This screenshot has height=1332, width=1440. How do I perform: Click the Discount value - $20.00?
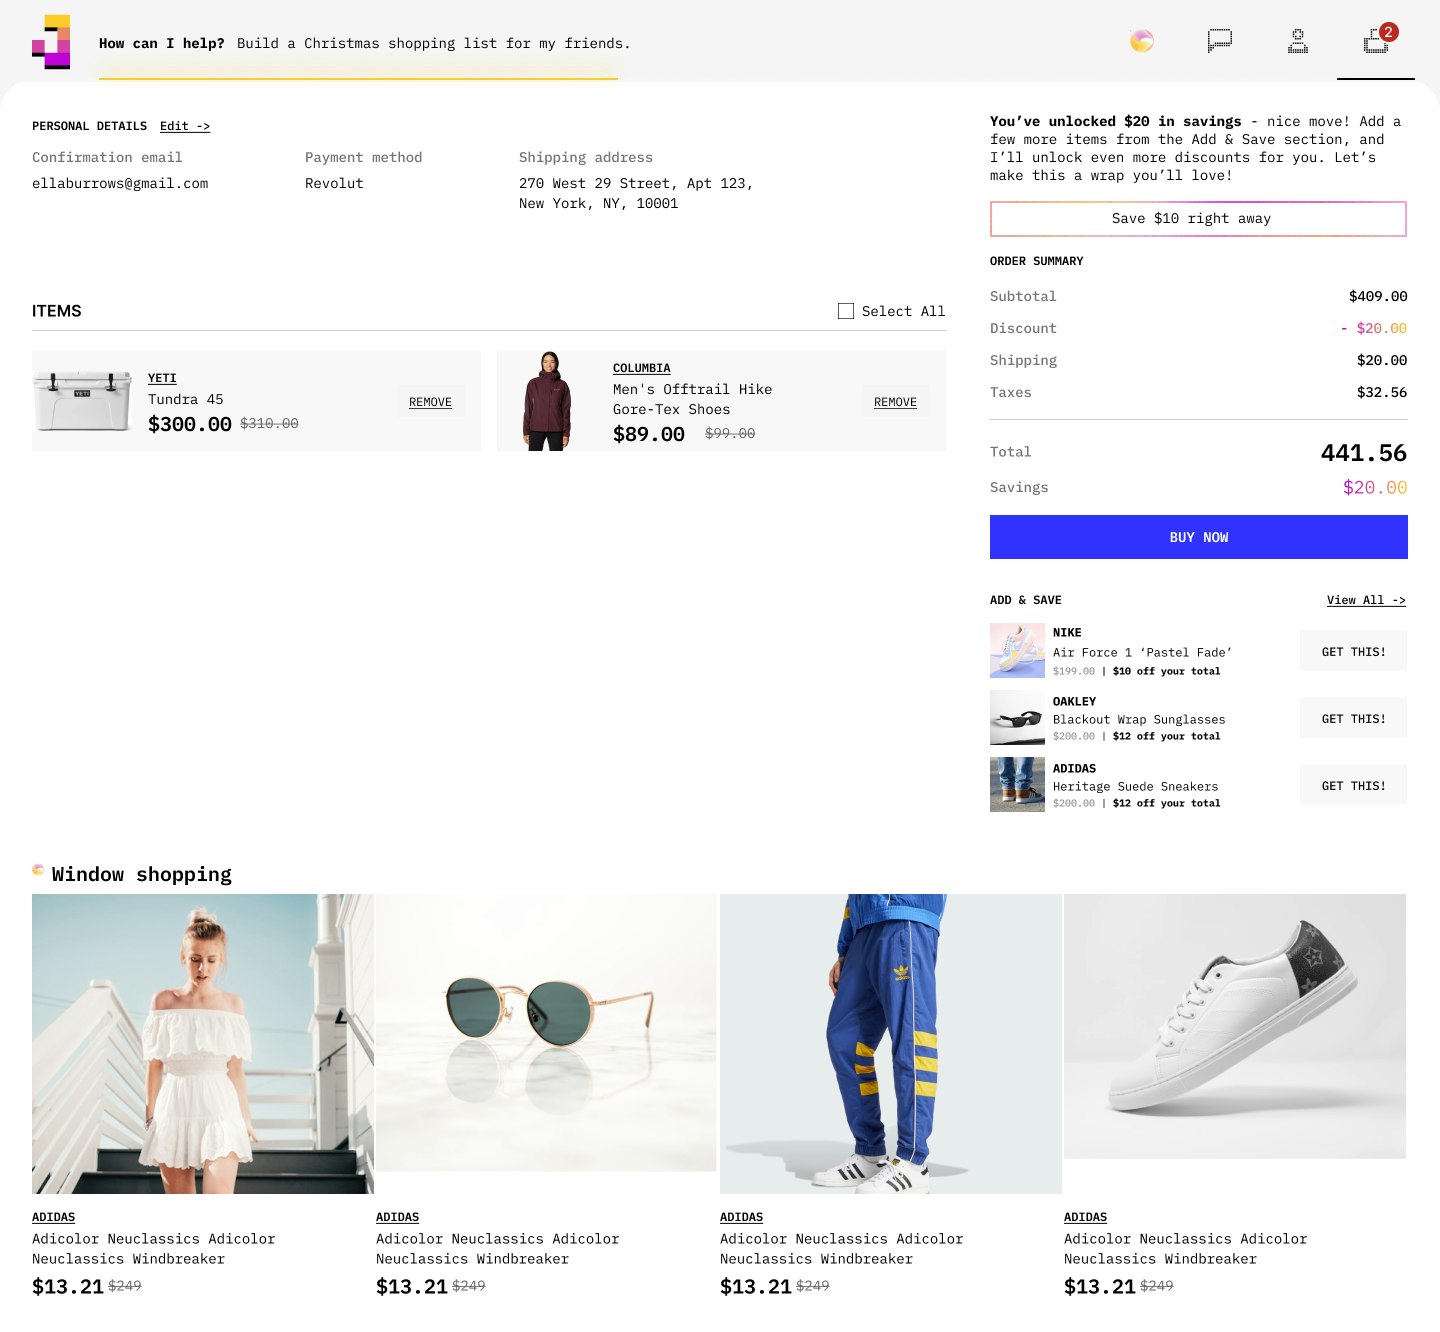coord(1374,328)
